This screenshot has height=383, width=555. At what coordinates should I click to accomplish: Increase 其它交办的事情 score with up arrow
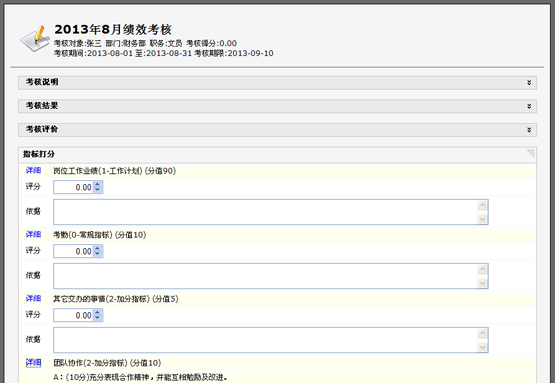pos(98,312)
